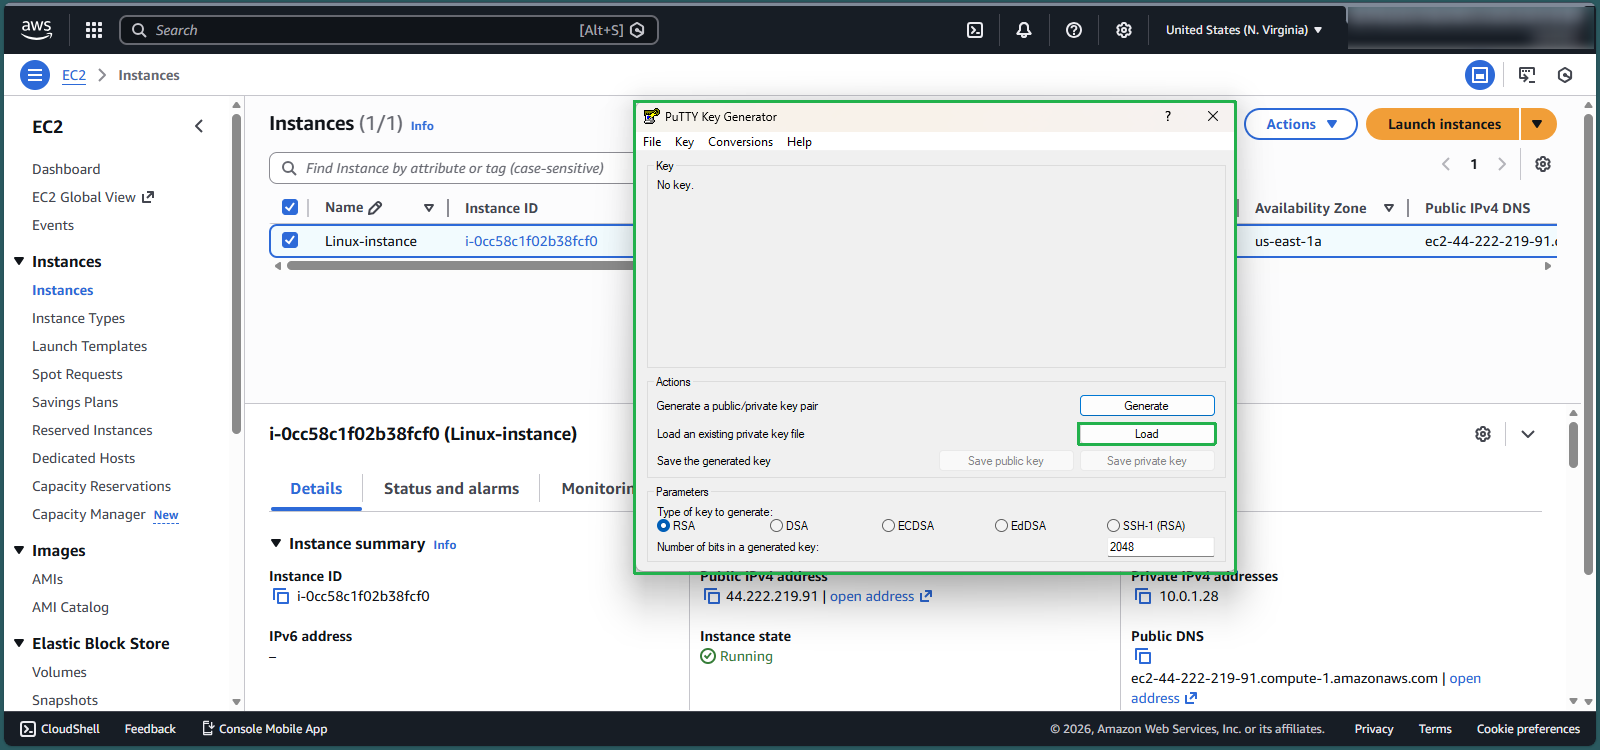Screen dimensions: 1600x750
Task: Open CloudShell from the top bar icon
Action: 975,30
